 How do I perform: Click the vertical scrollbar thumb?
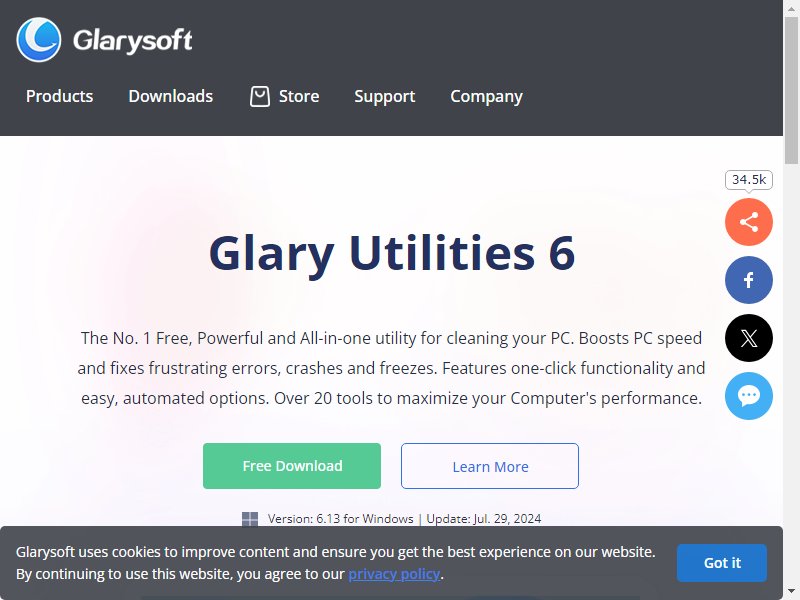791,91
